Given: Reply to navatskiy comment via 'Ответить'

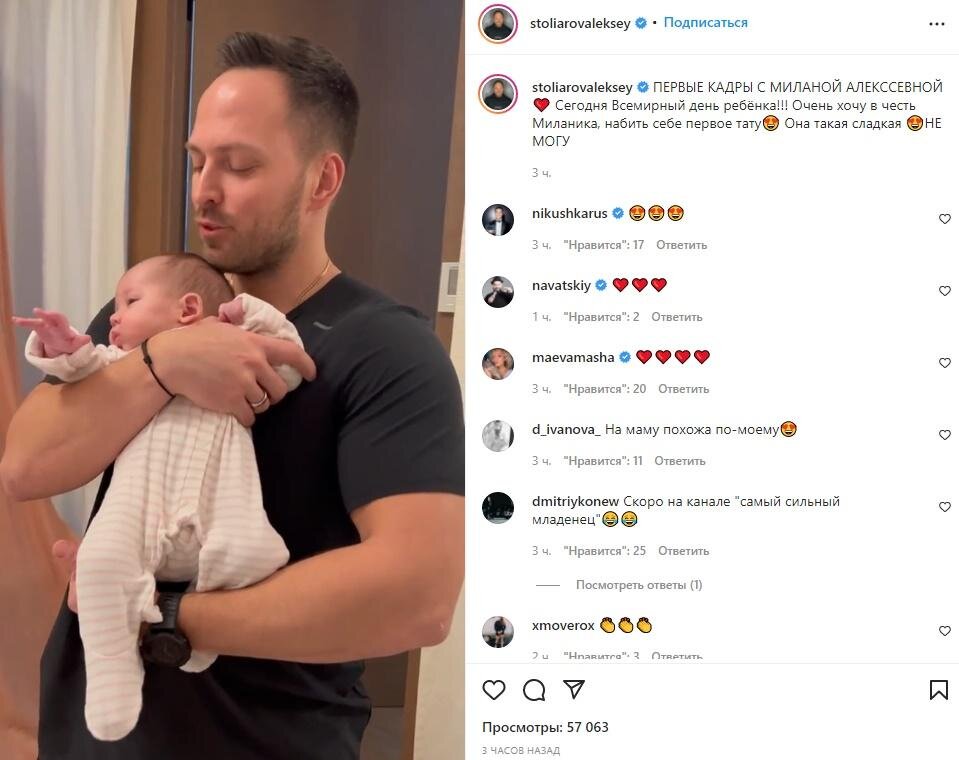Looking at the screenshot, I should (676, 317).
